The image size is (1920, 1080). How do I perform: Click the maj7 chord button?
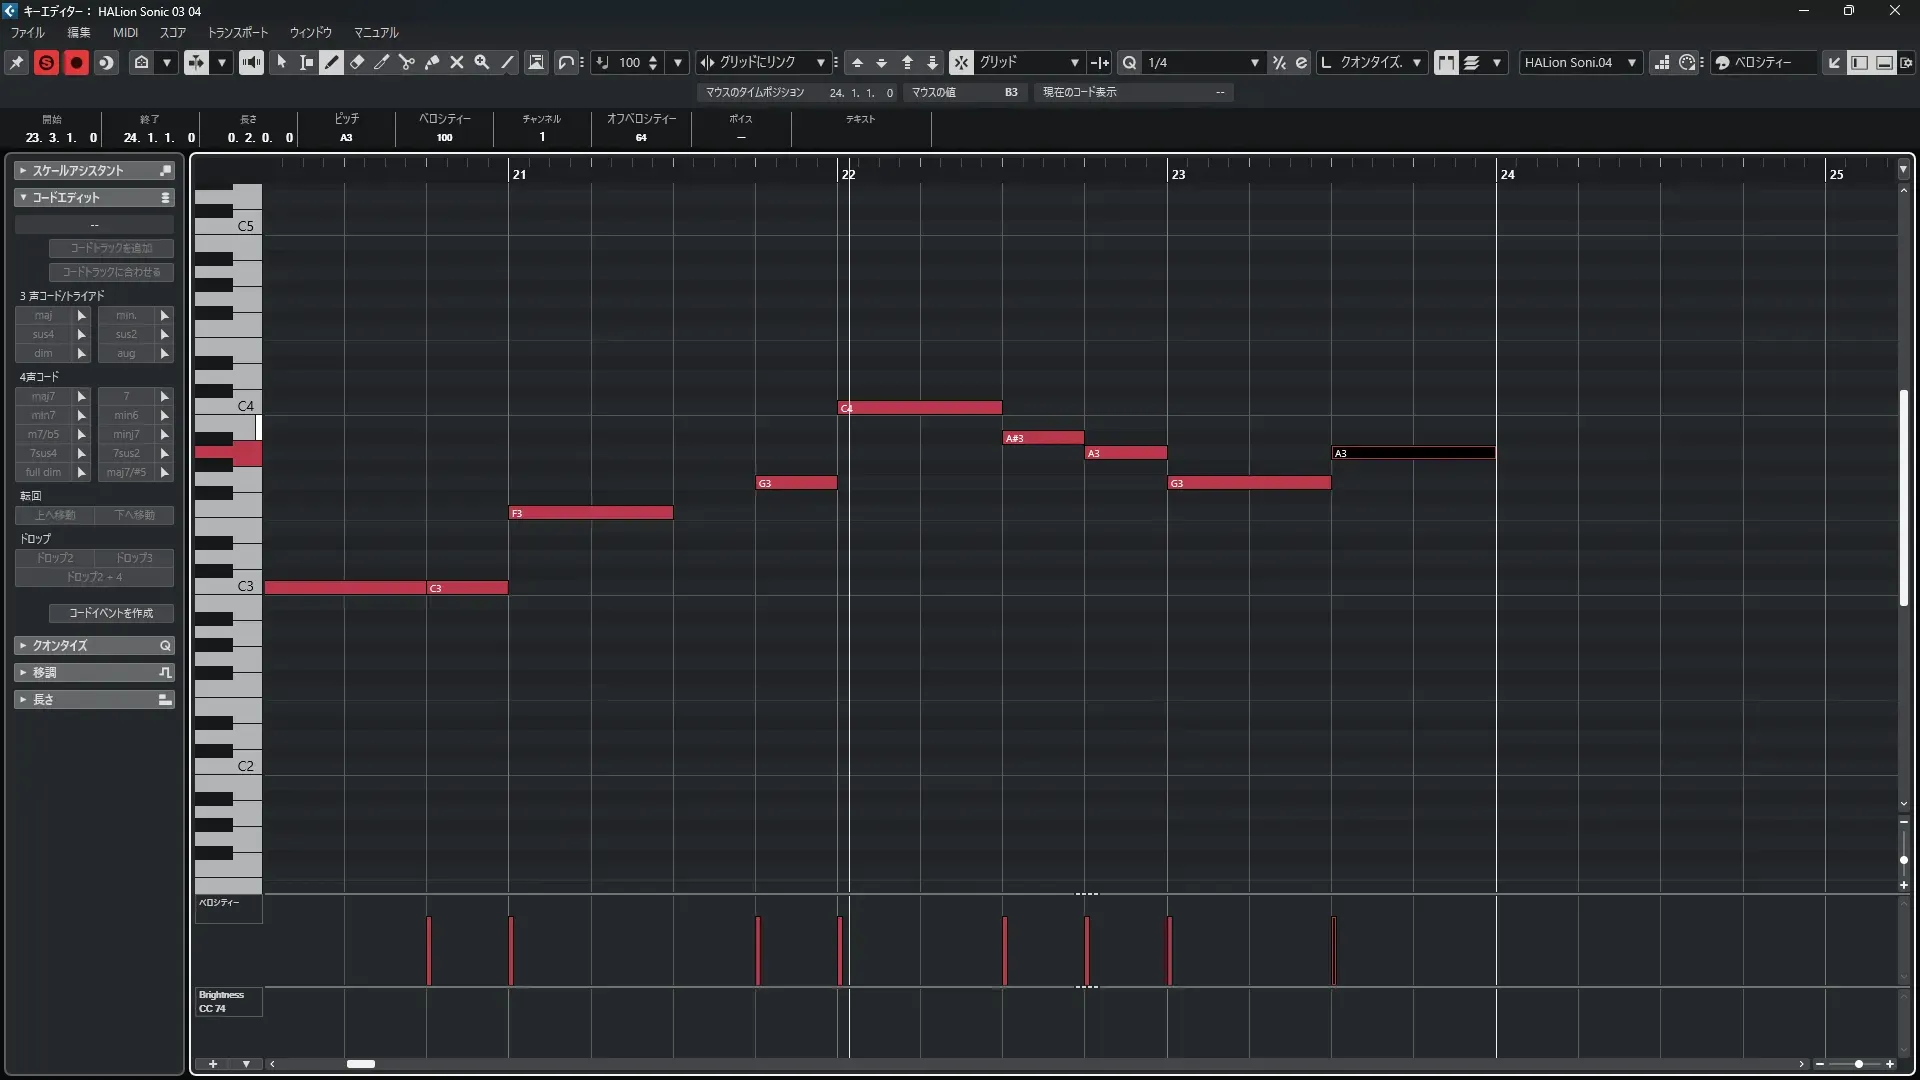[x=43, y=396]
